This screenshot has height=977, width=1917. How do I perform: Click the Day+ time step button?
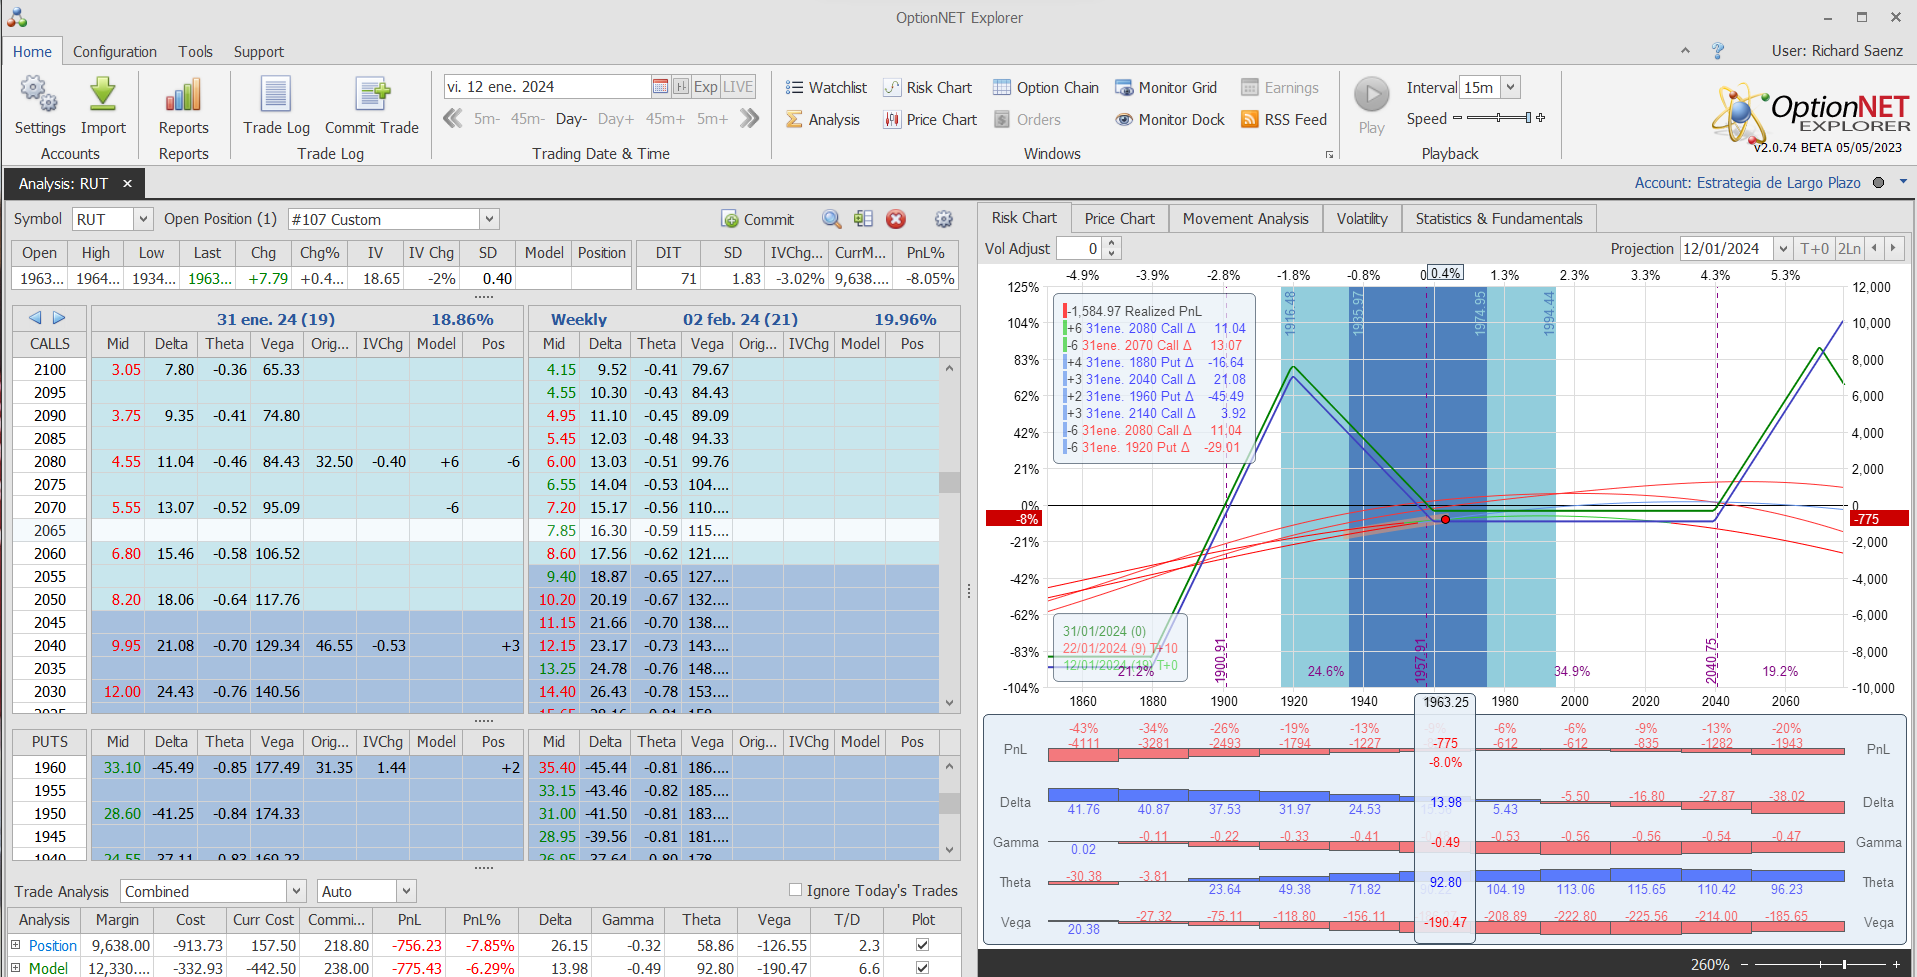616,119
